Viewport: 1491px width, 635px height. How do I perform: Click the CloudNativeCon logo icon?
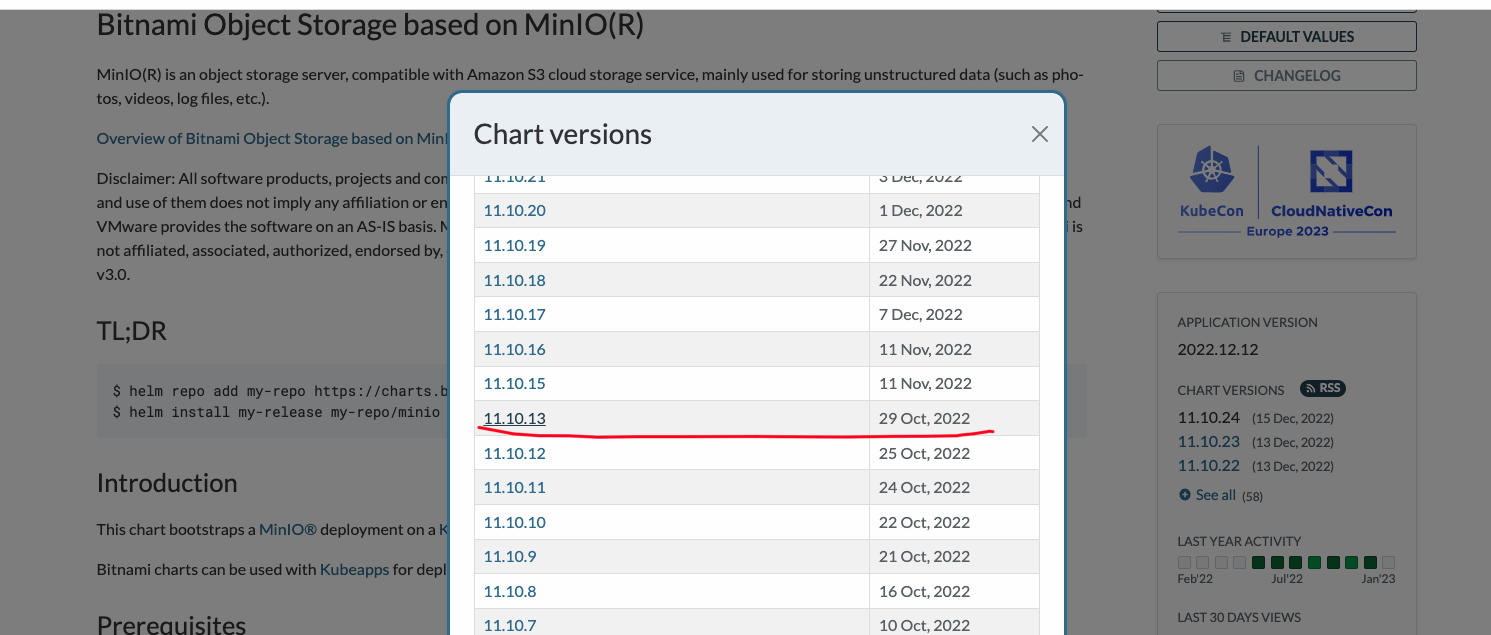pyautogui.click(x=1331, y=172)
